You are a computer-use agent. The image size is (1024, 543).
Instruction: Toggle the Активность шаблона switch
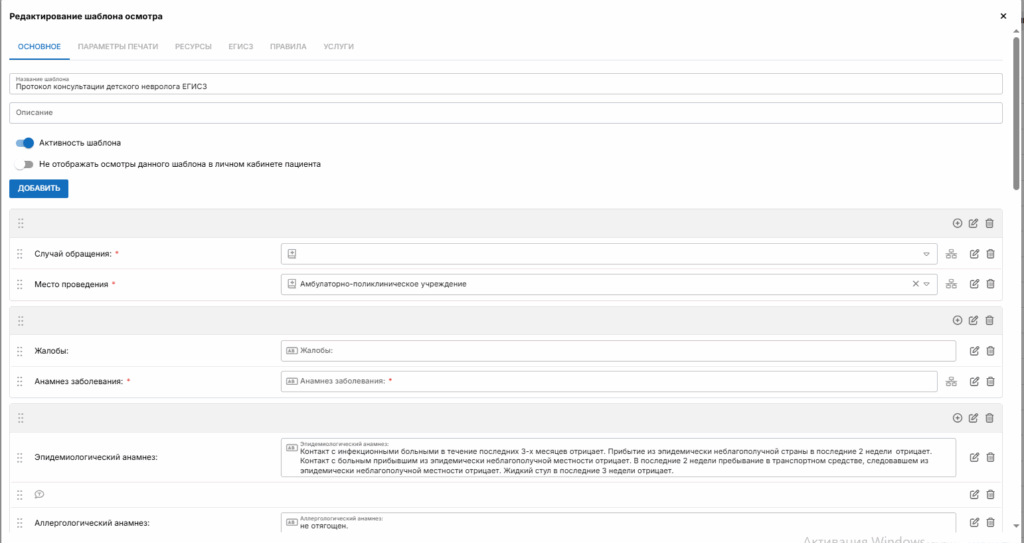pos(25,143)
